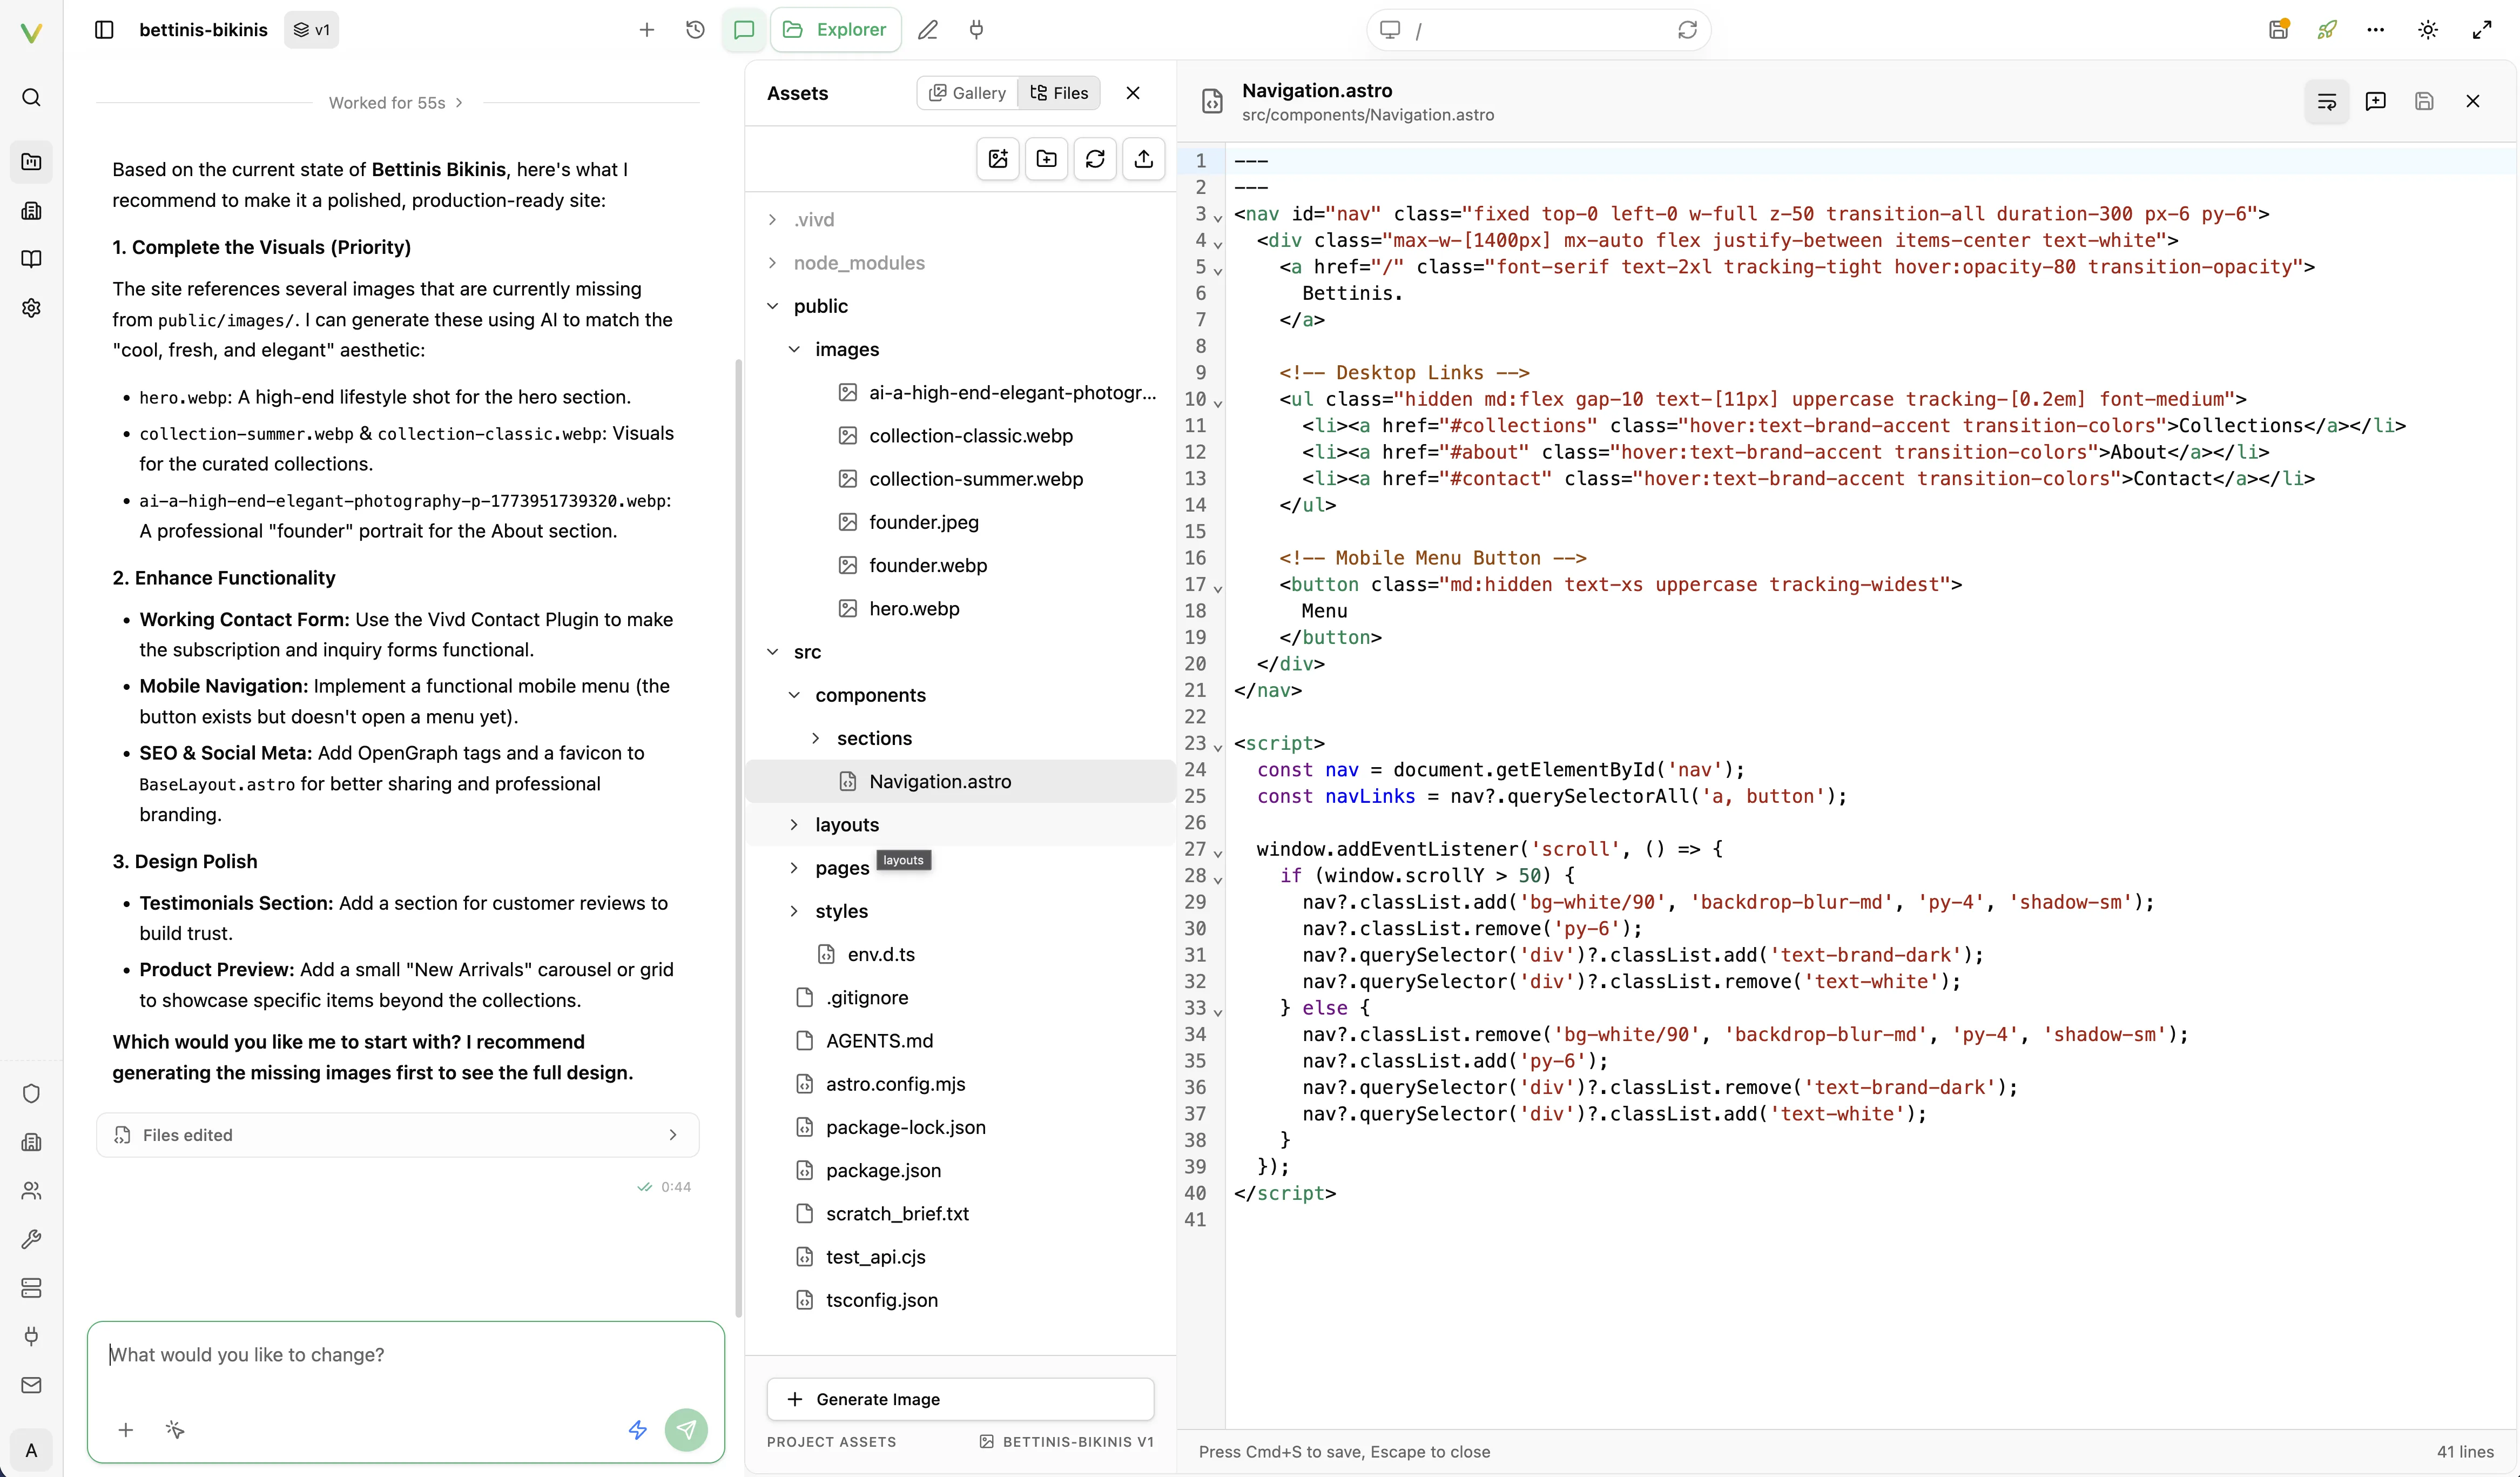The image size is (2520, 1477).
Task: Open version history via the clock icon
Action: (694, 29)
